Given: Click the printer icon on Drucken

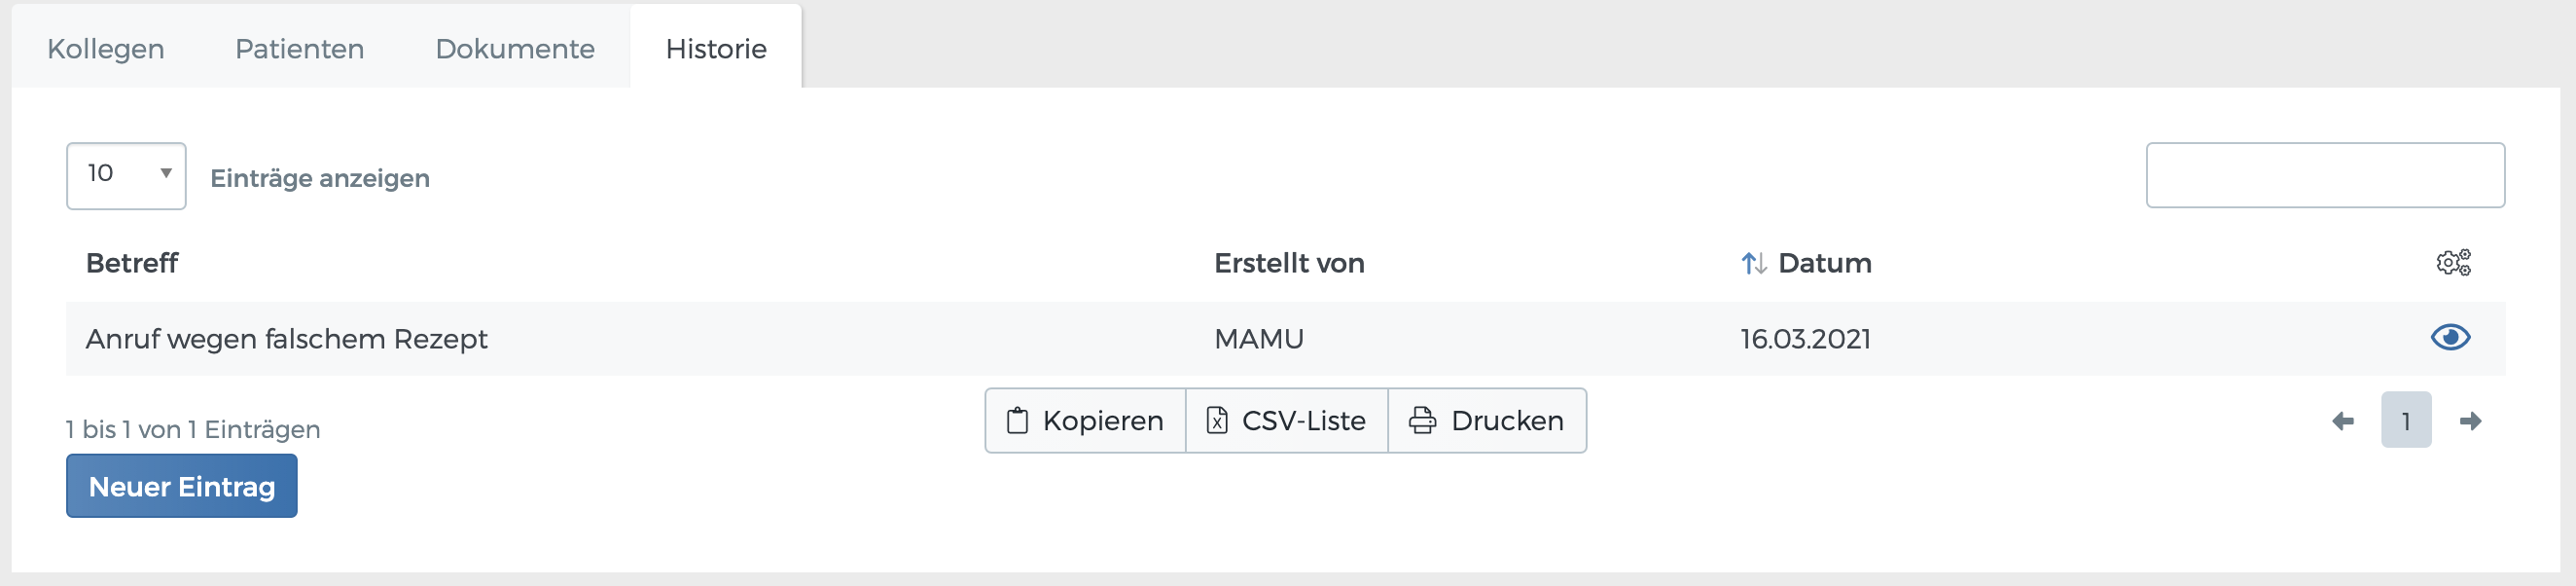Looking at the screenshot, I should pos(1420,420).
